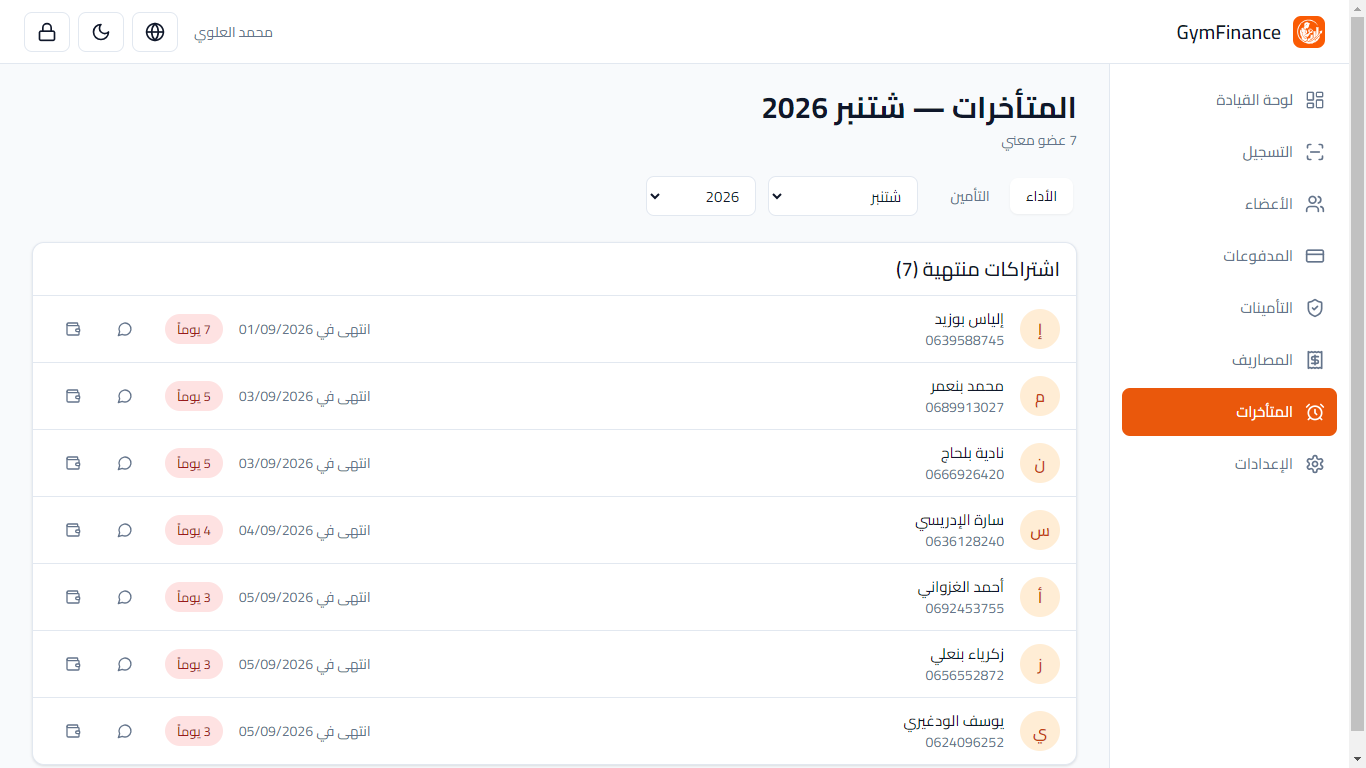Click message icon for سارة الإدريسي
Viewport: 1366px width, 768px height.
[125, 530]
